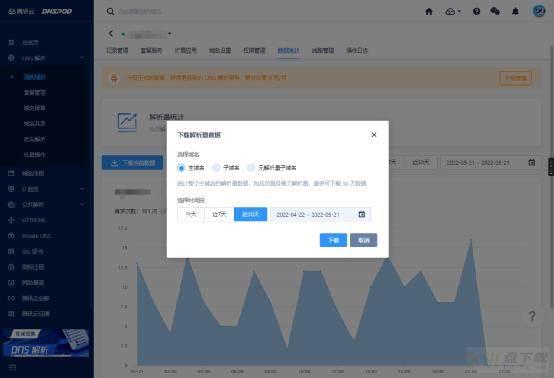The height and width of the screenshot is (378, 554).
Task: Click the icon beside 公共解析
Action: tap(11, 204)
